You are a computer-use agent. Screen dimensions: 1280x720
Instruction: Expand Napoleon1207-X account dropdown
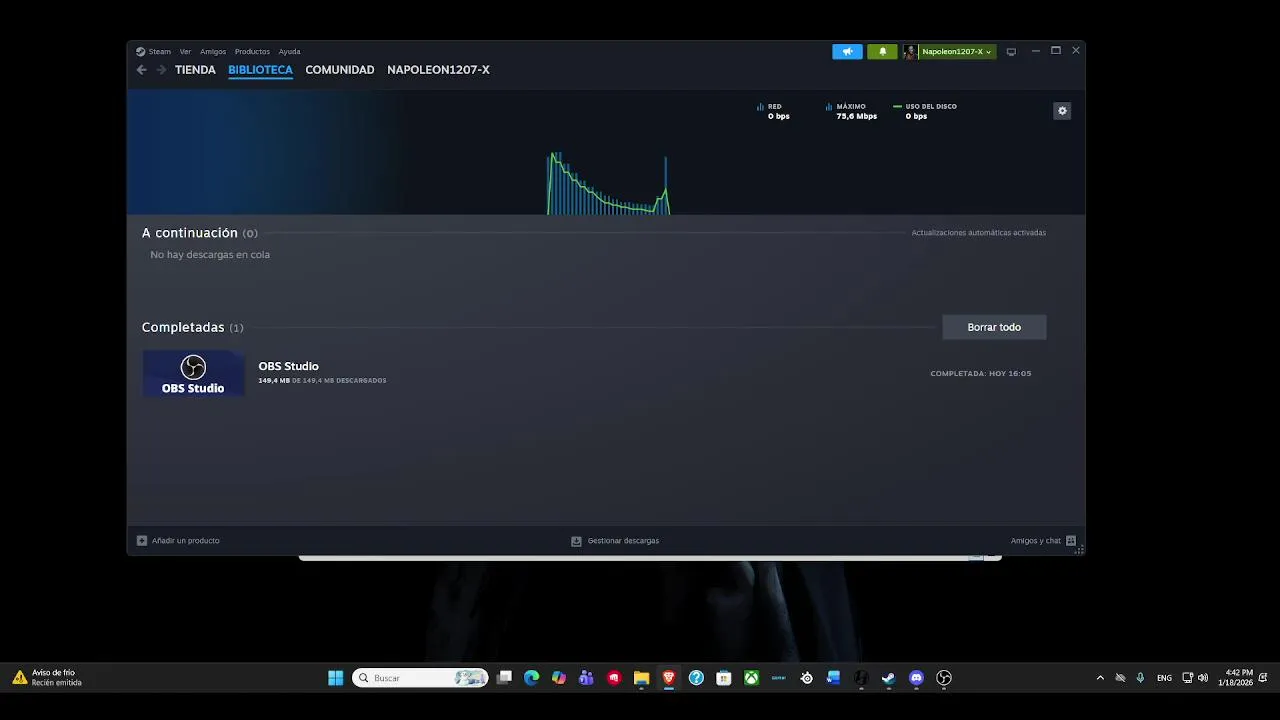(x=957, y=51)
